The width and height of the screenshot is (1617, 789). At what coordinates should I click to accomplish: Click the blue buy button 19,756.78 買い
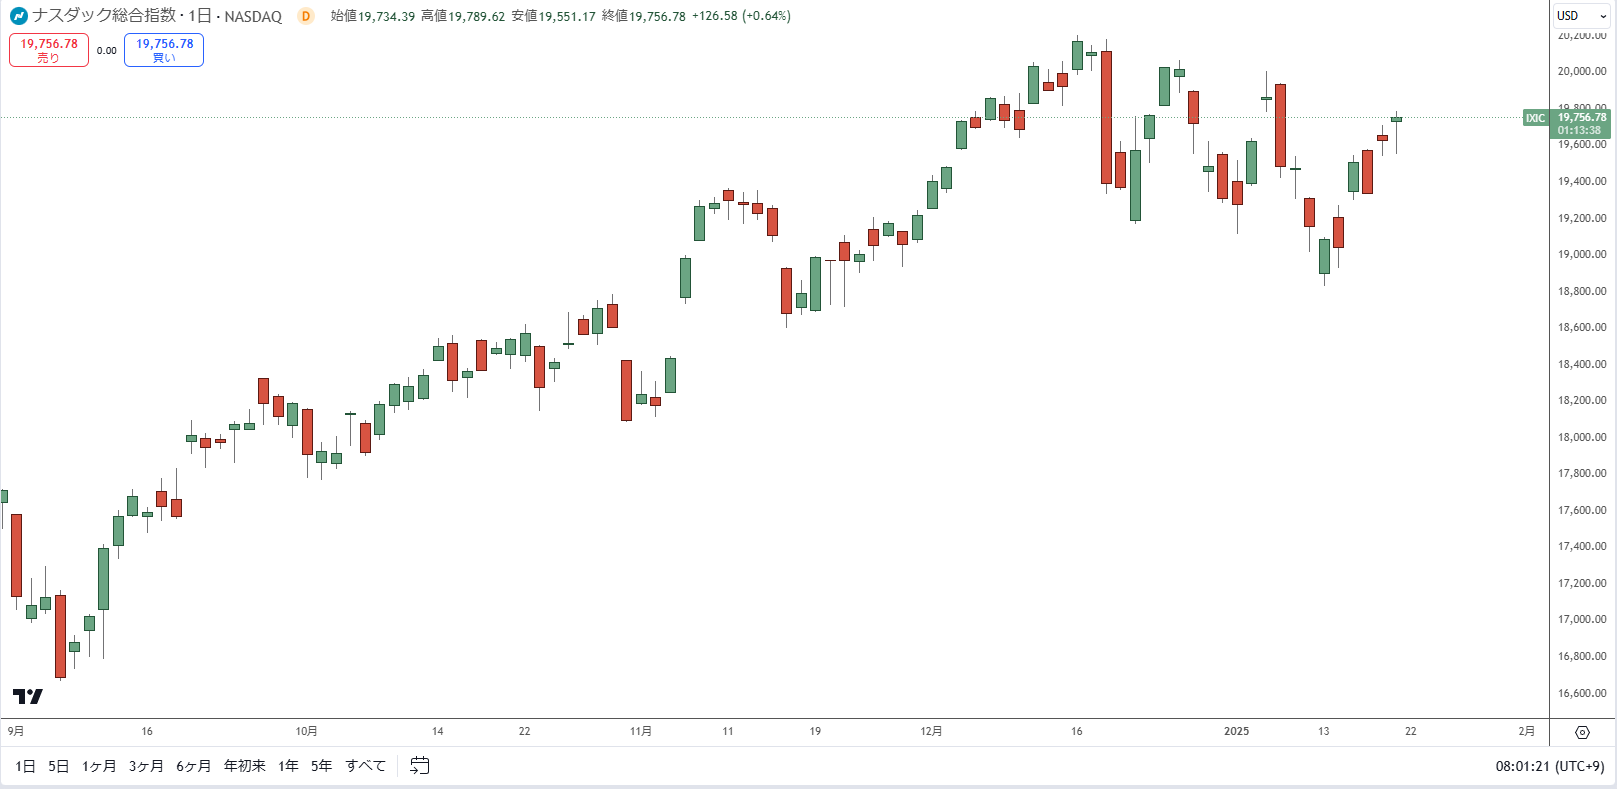pyautogui.click(x=164, y=50)
